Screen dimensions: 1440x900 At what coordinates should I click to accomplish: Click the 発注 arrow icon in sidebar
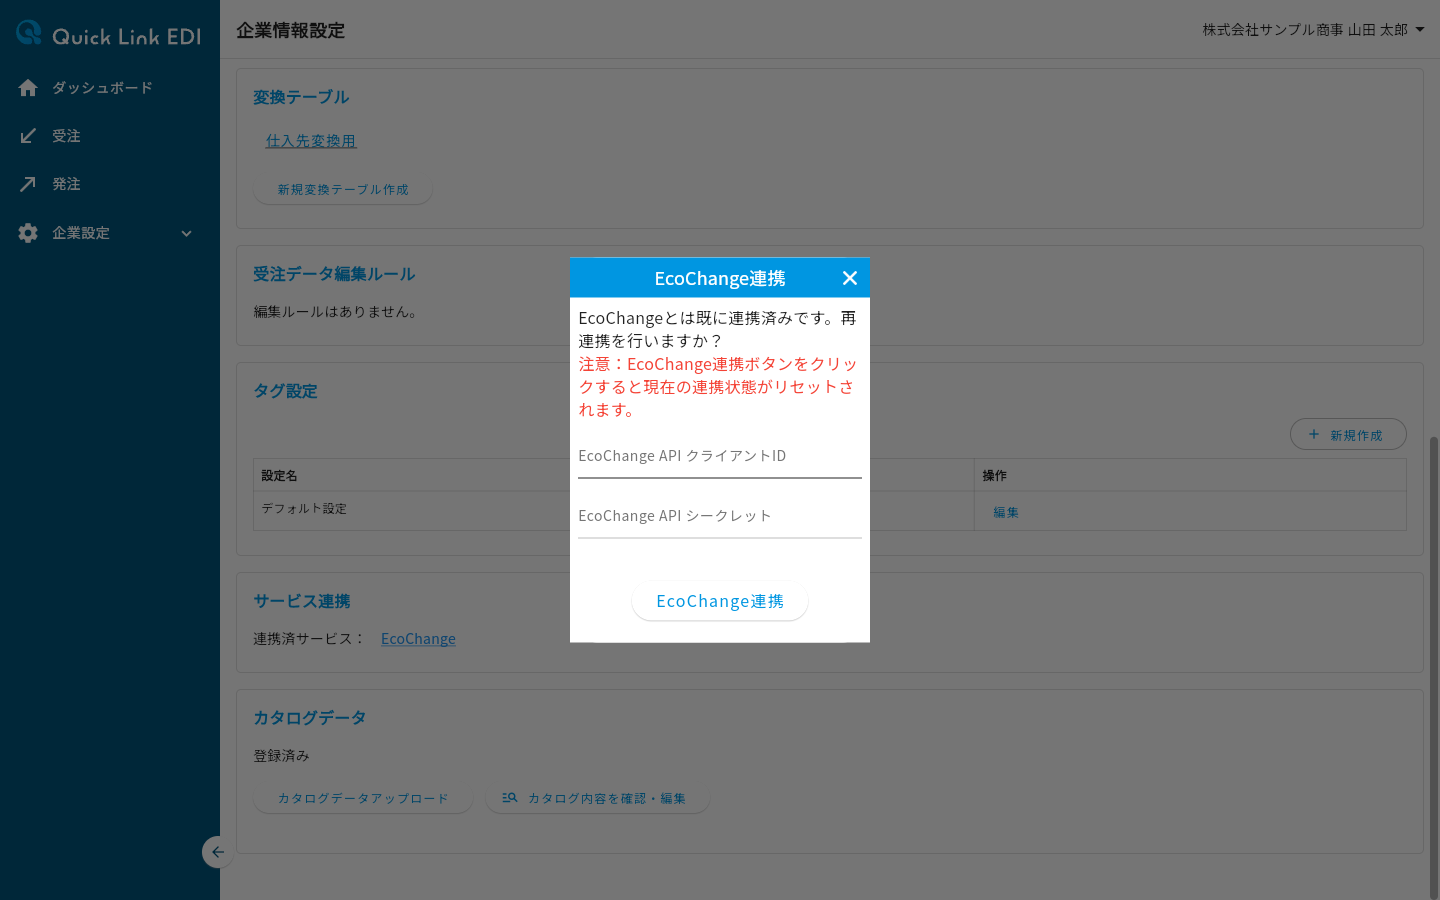28,184
